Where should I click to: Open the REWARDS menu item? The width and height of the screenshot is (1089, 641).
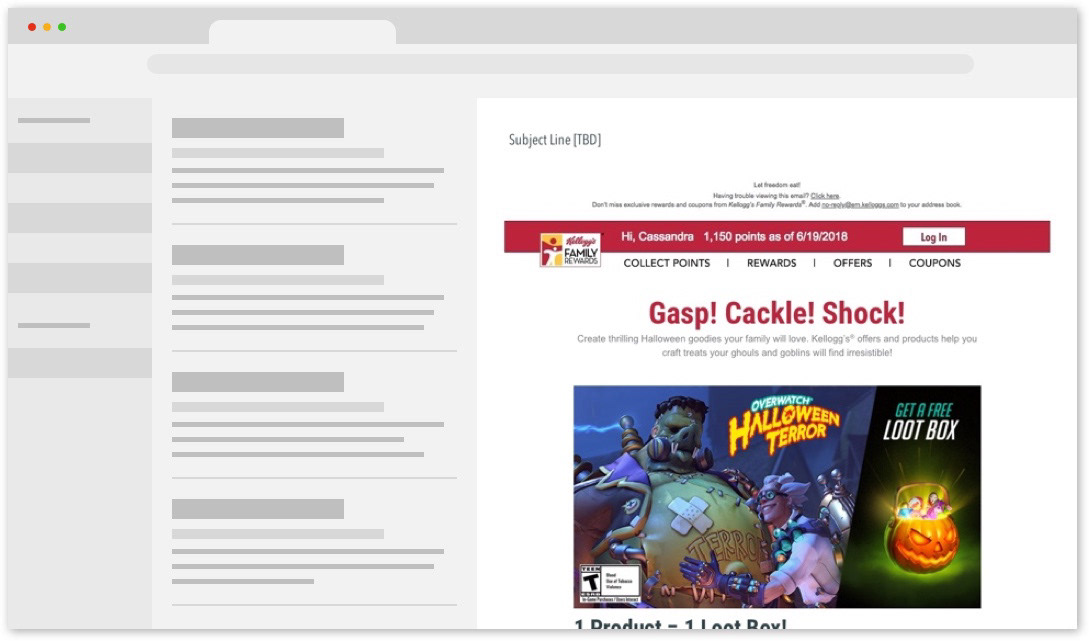tap(772, 263)
